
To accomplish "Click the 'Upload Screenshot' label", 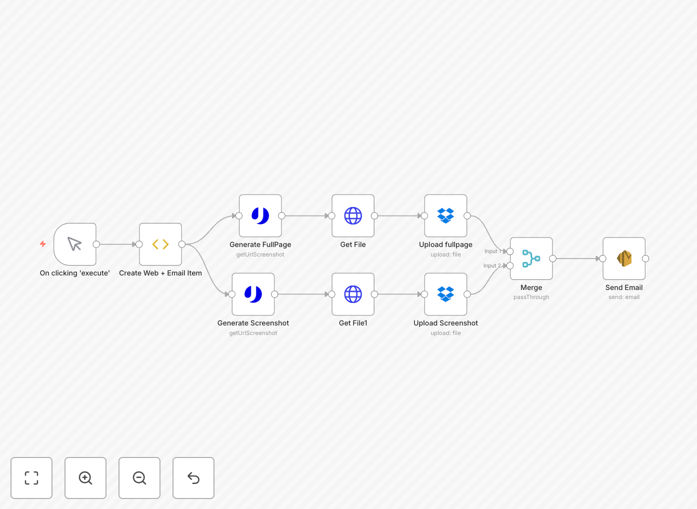I will (445, 323).
